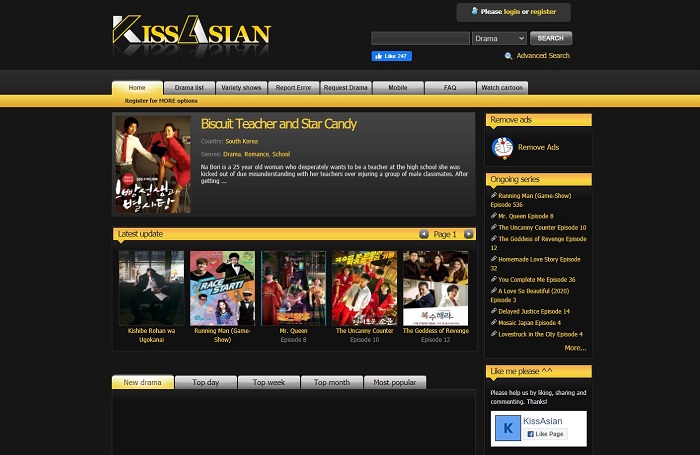Switch to the Top day tab

(206, 382)
